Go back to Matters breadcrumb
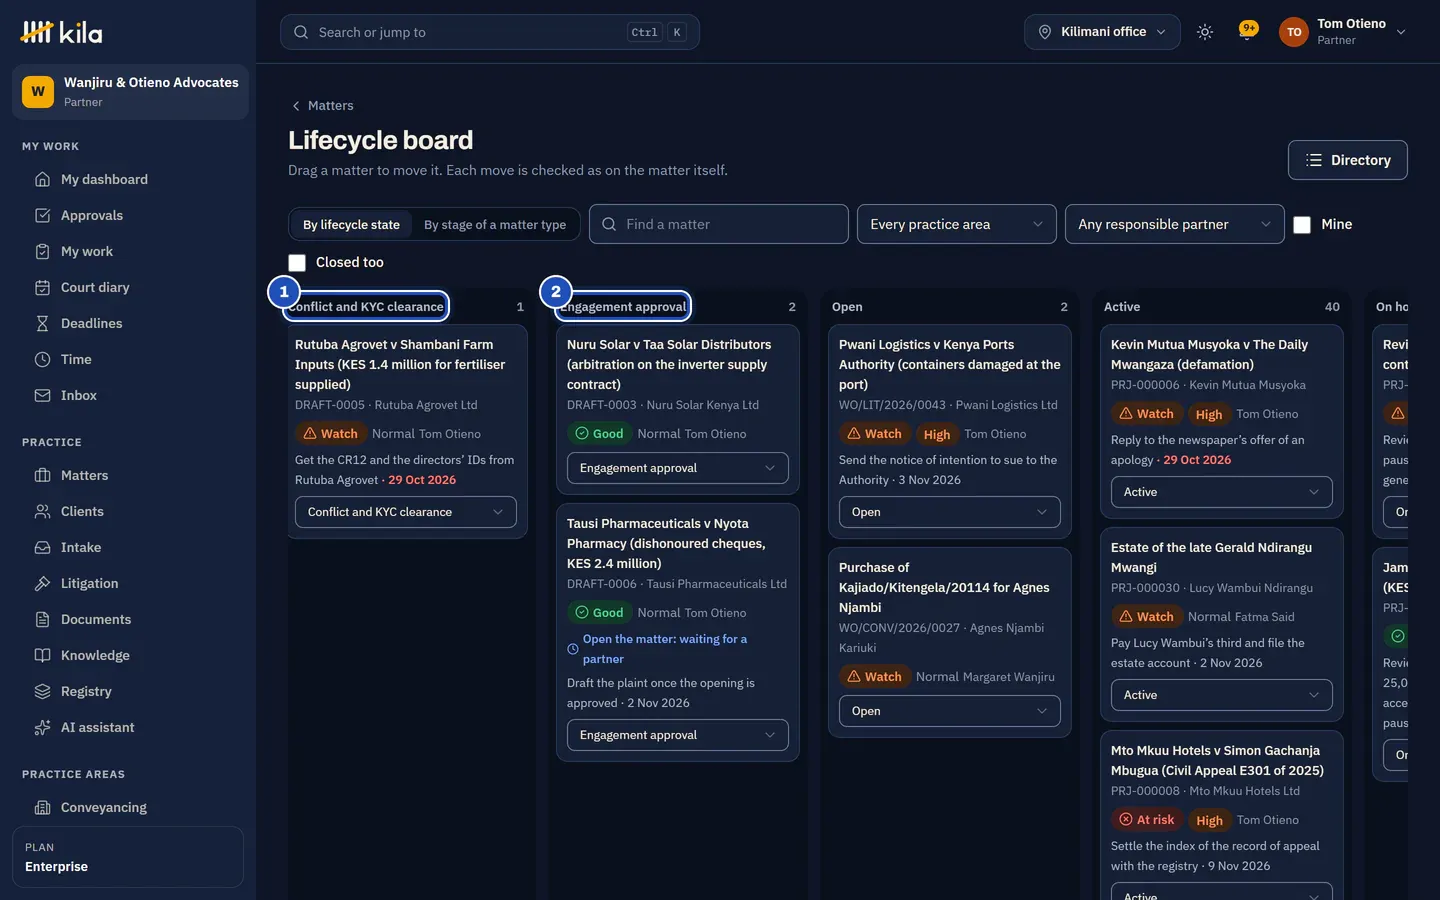This screenshot has width=1440, height=900. point(322,105)
